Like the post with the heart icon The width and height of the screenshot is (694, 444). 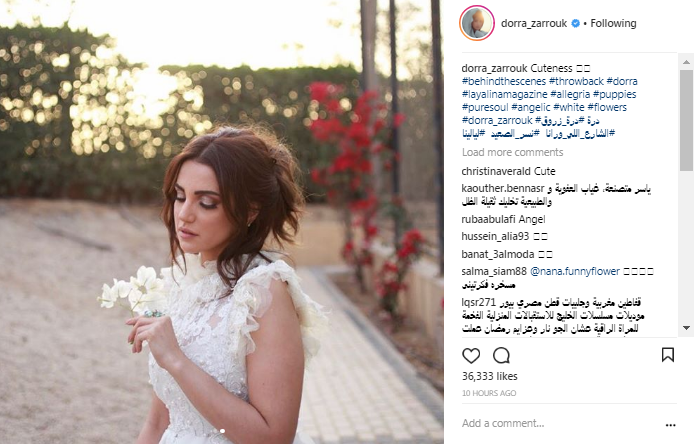(471, 355)
